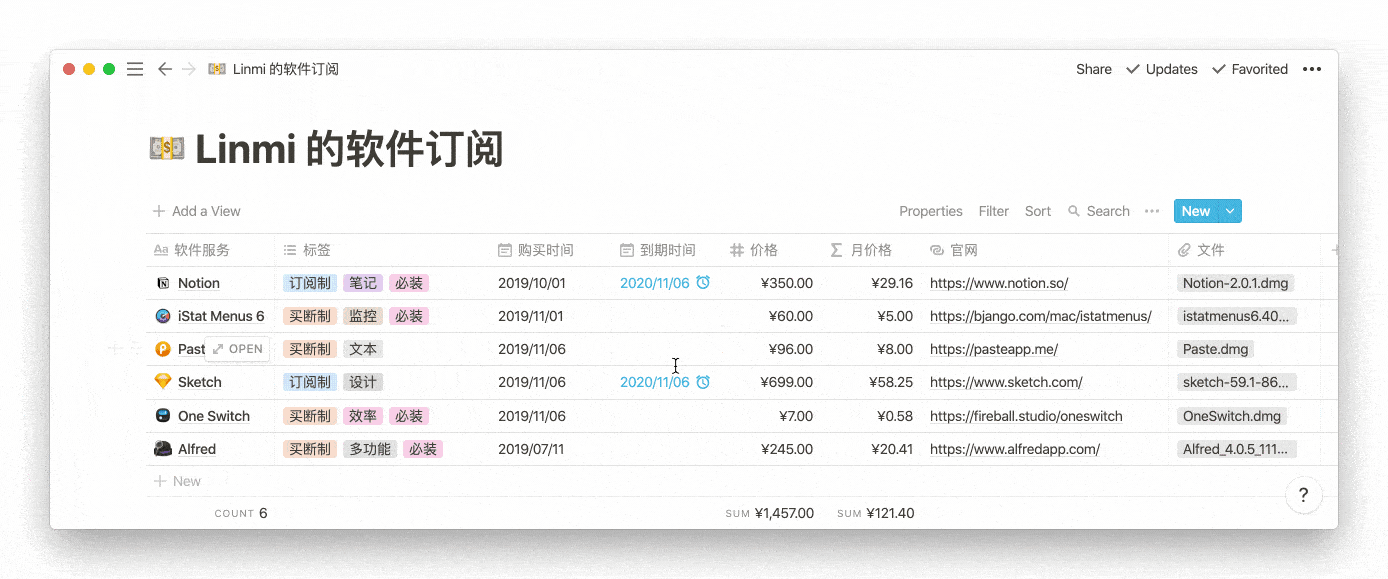Click the blue New button
The image size is (1388, 579).
coord(1197,211)
